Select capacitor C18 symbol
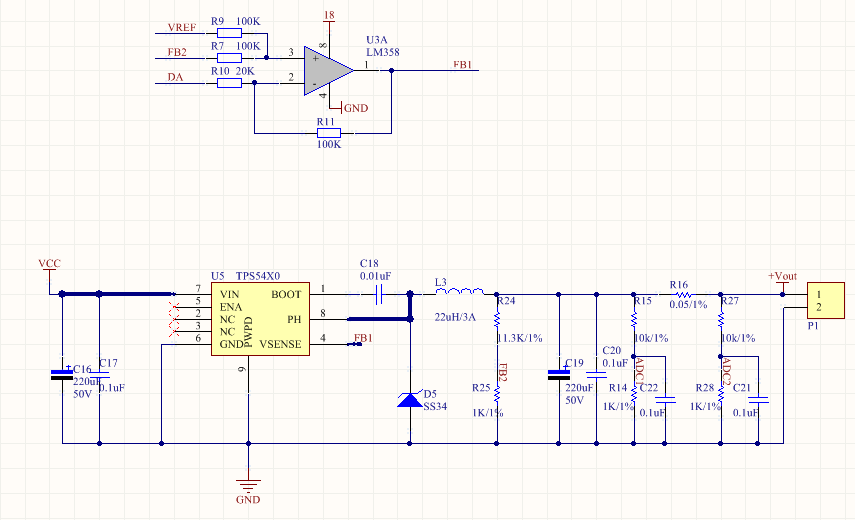 [380, 294]
